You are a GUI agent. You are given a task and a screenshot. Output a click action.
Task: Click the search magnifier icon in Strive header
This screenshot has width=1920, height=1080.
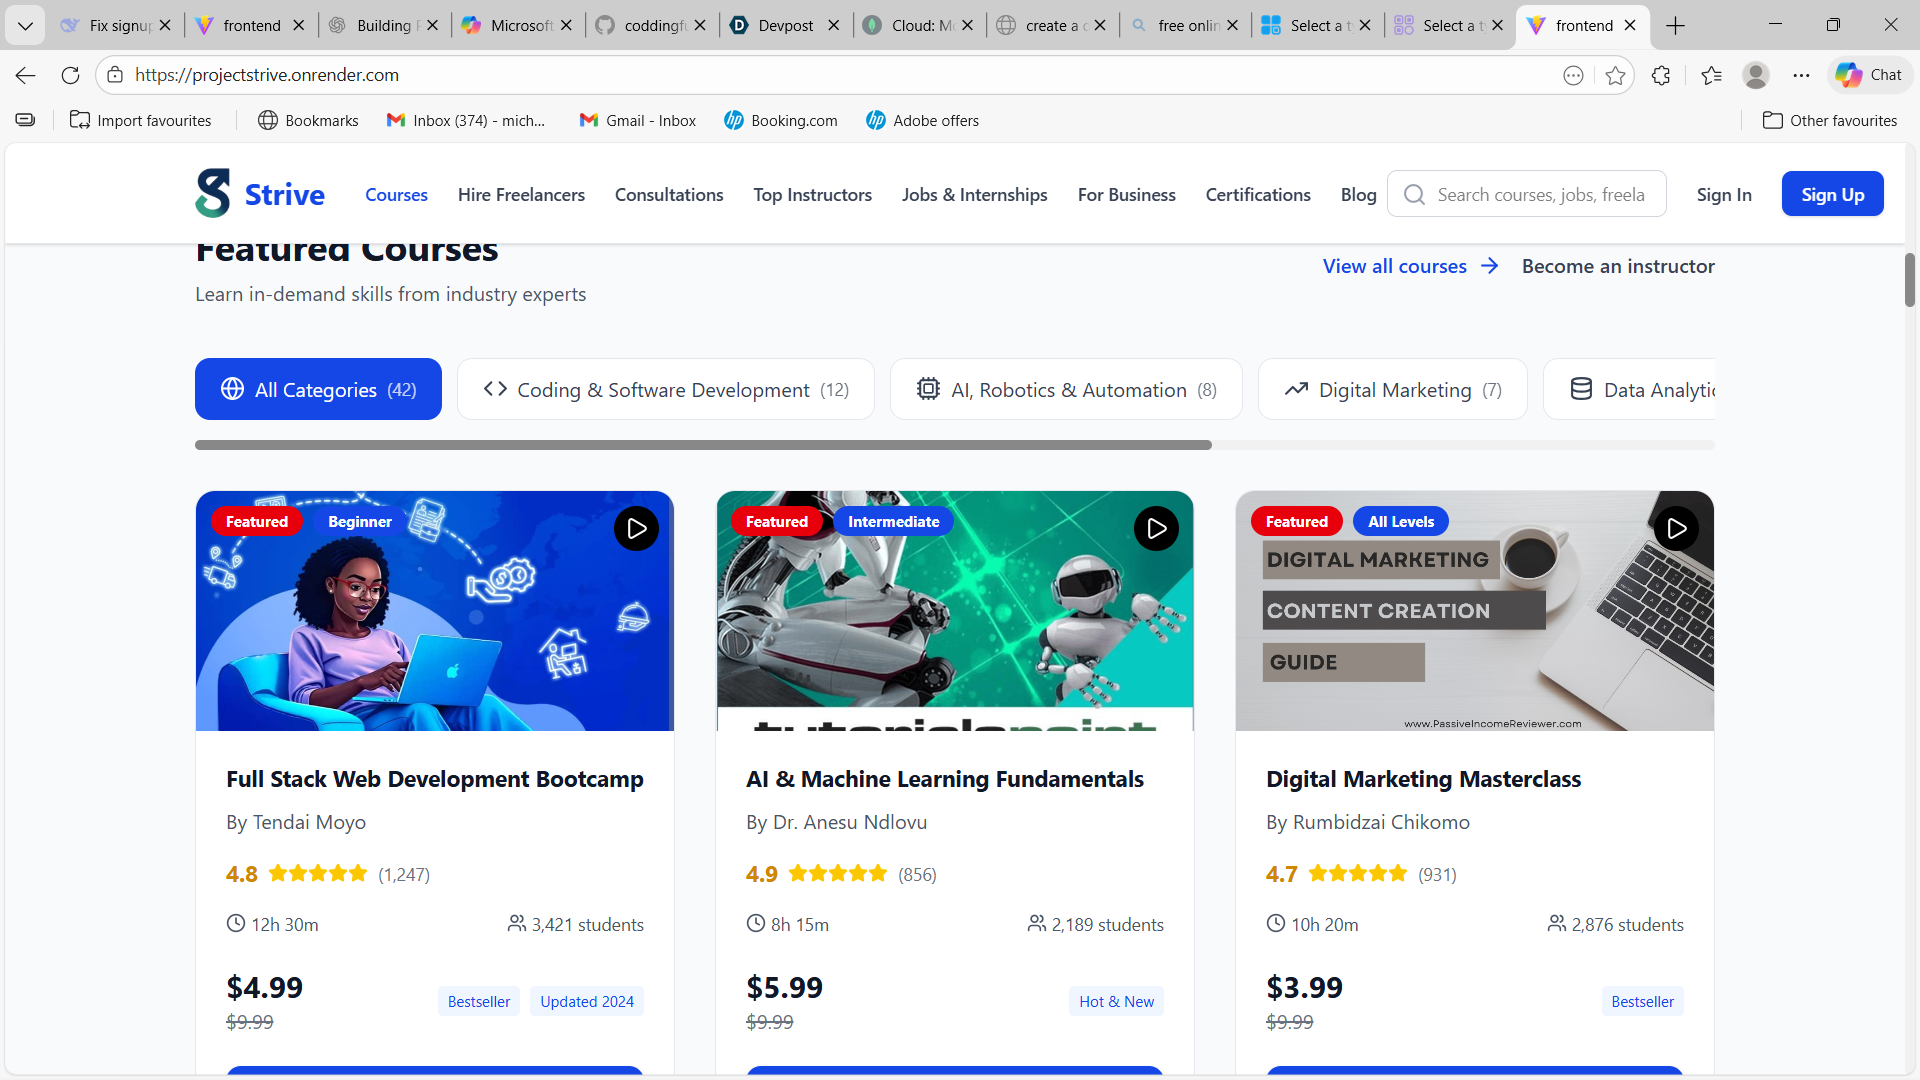click(x=1414, y=195)
